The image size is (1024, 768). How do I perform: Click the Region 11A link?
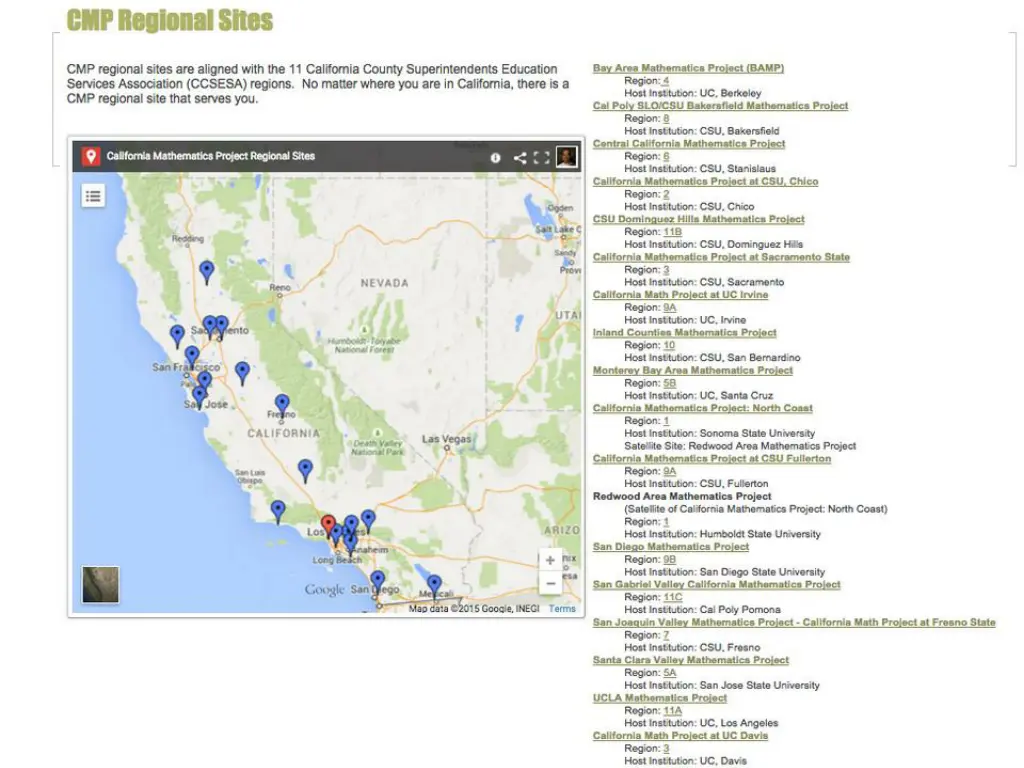(672, 712)
